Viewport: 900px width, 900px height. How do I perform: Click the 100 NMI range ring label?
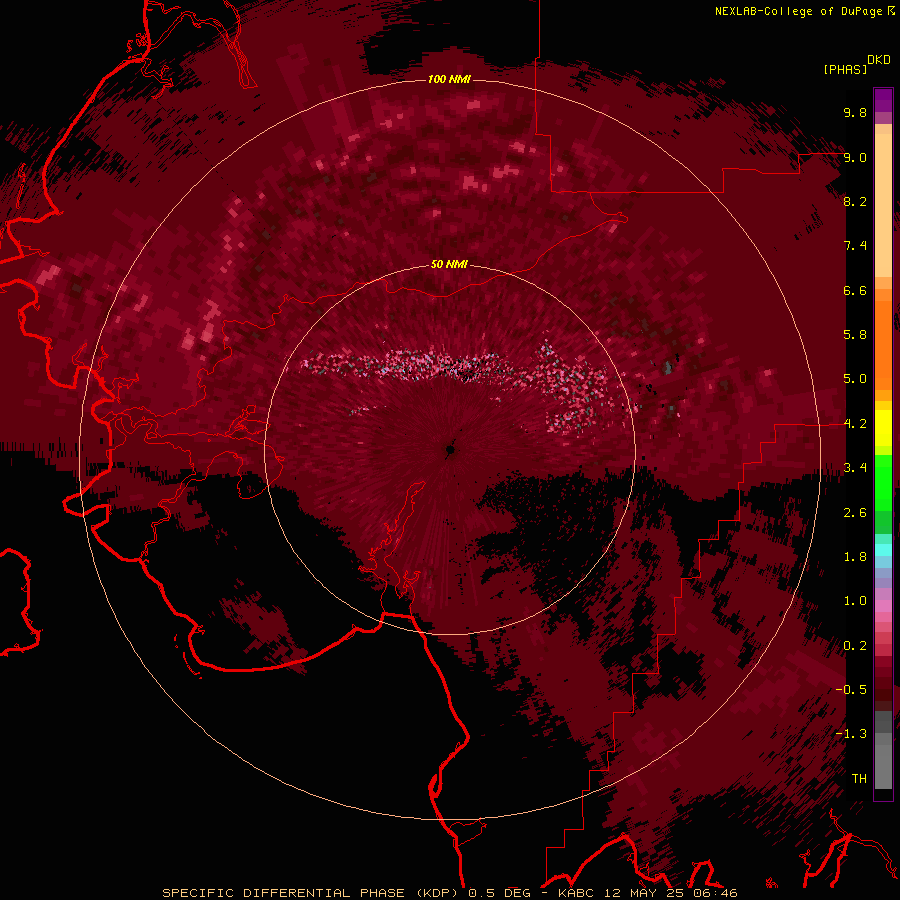tap(449, 79)
